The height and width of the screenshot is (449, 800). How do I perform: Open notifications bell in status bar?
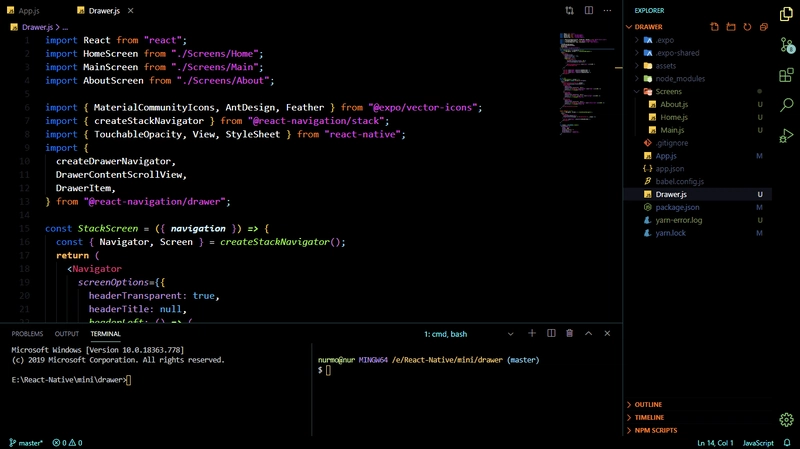(x=787, y=443)
